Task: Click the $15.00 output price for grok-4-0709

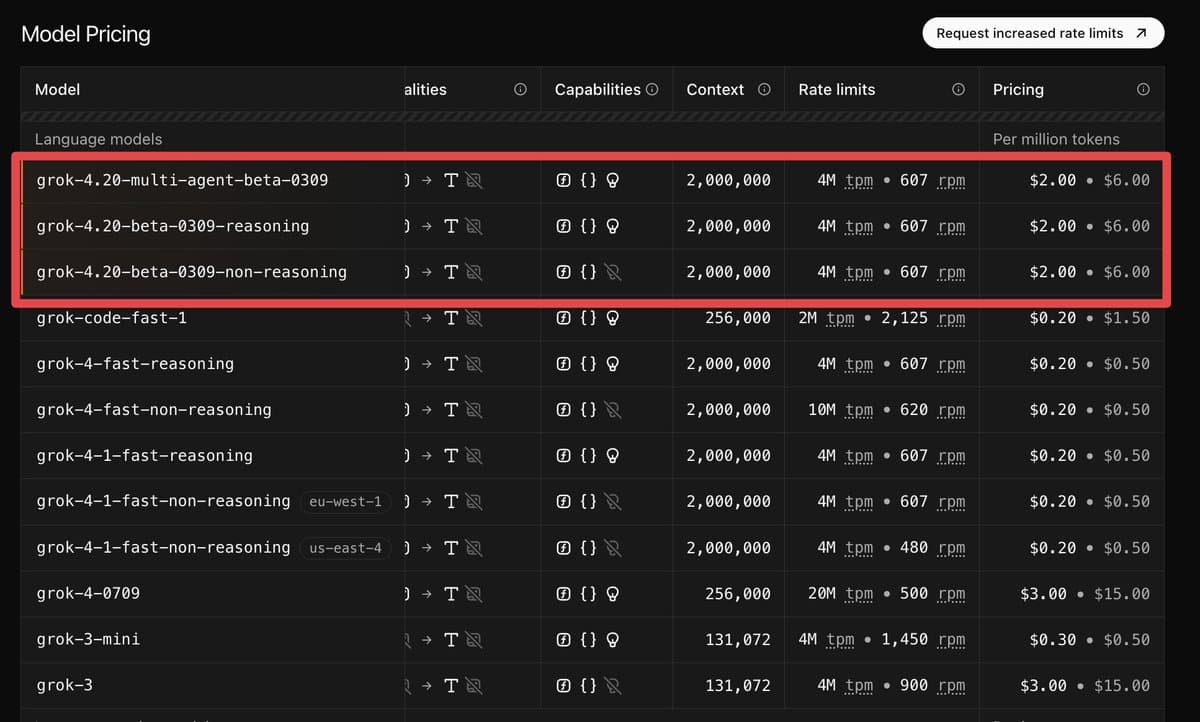Action: [1122, 594]
